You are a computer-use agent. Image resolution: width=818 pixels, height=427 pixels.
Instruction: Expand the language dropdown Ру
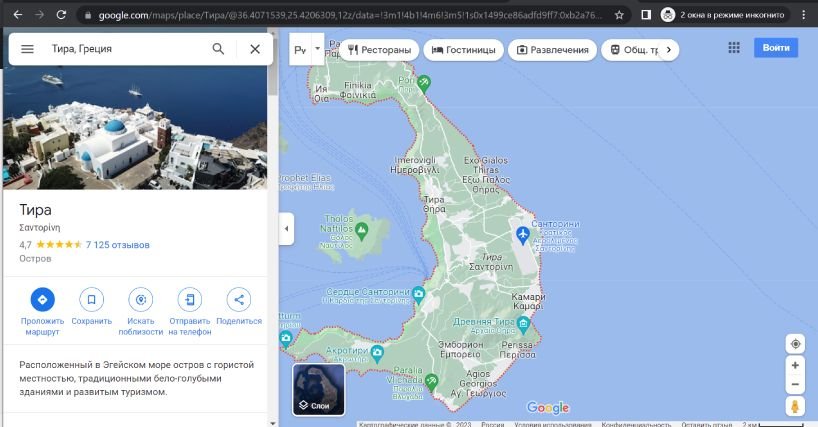coord(305,49)
